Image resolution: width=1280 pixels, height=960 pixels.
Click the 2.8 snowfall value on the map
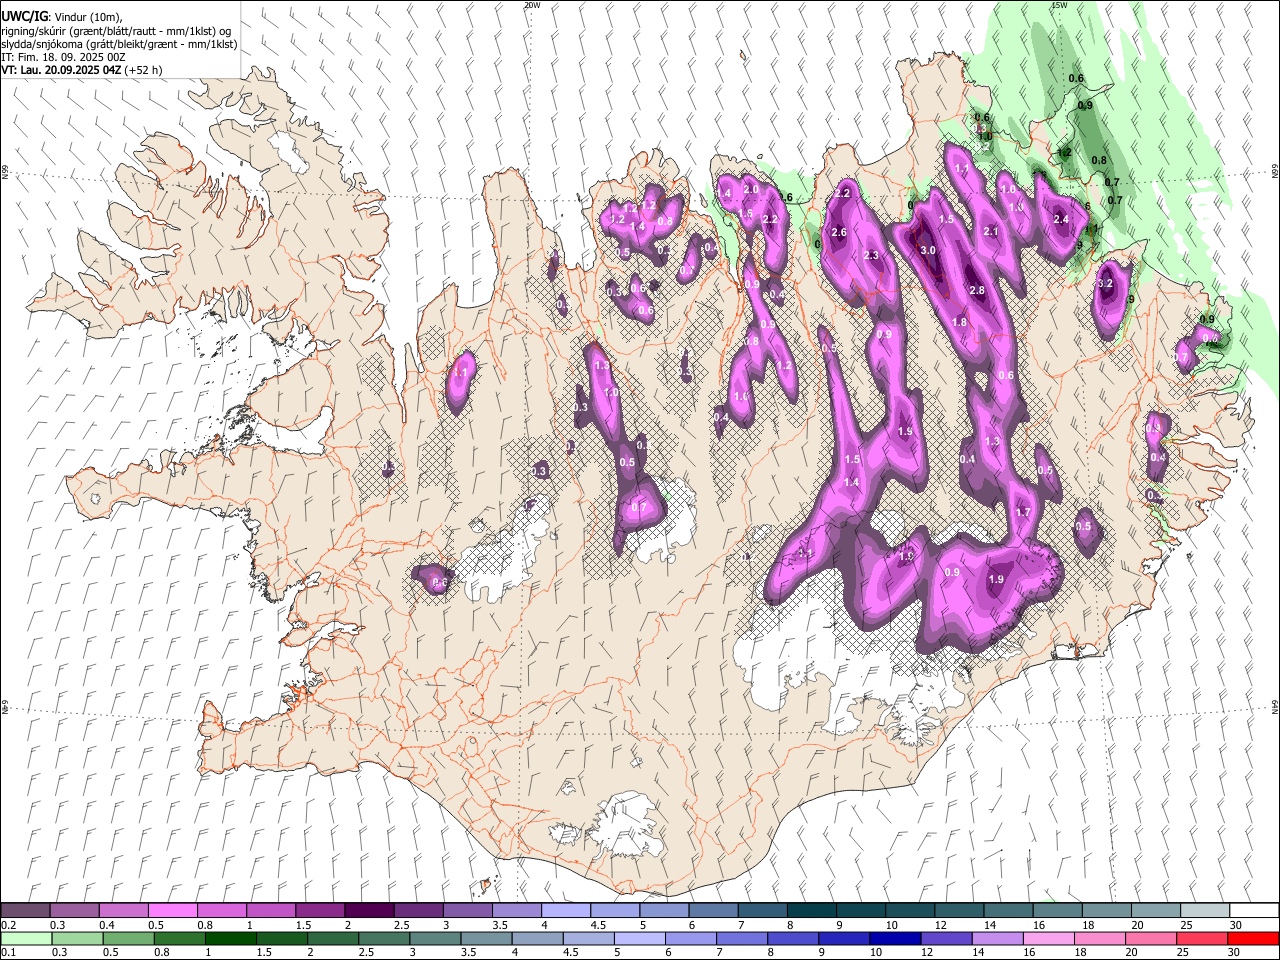(977, 290)
